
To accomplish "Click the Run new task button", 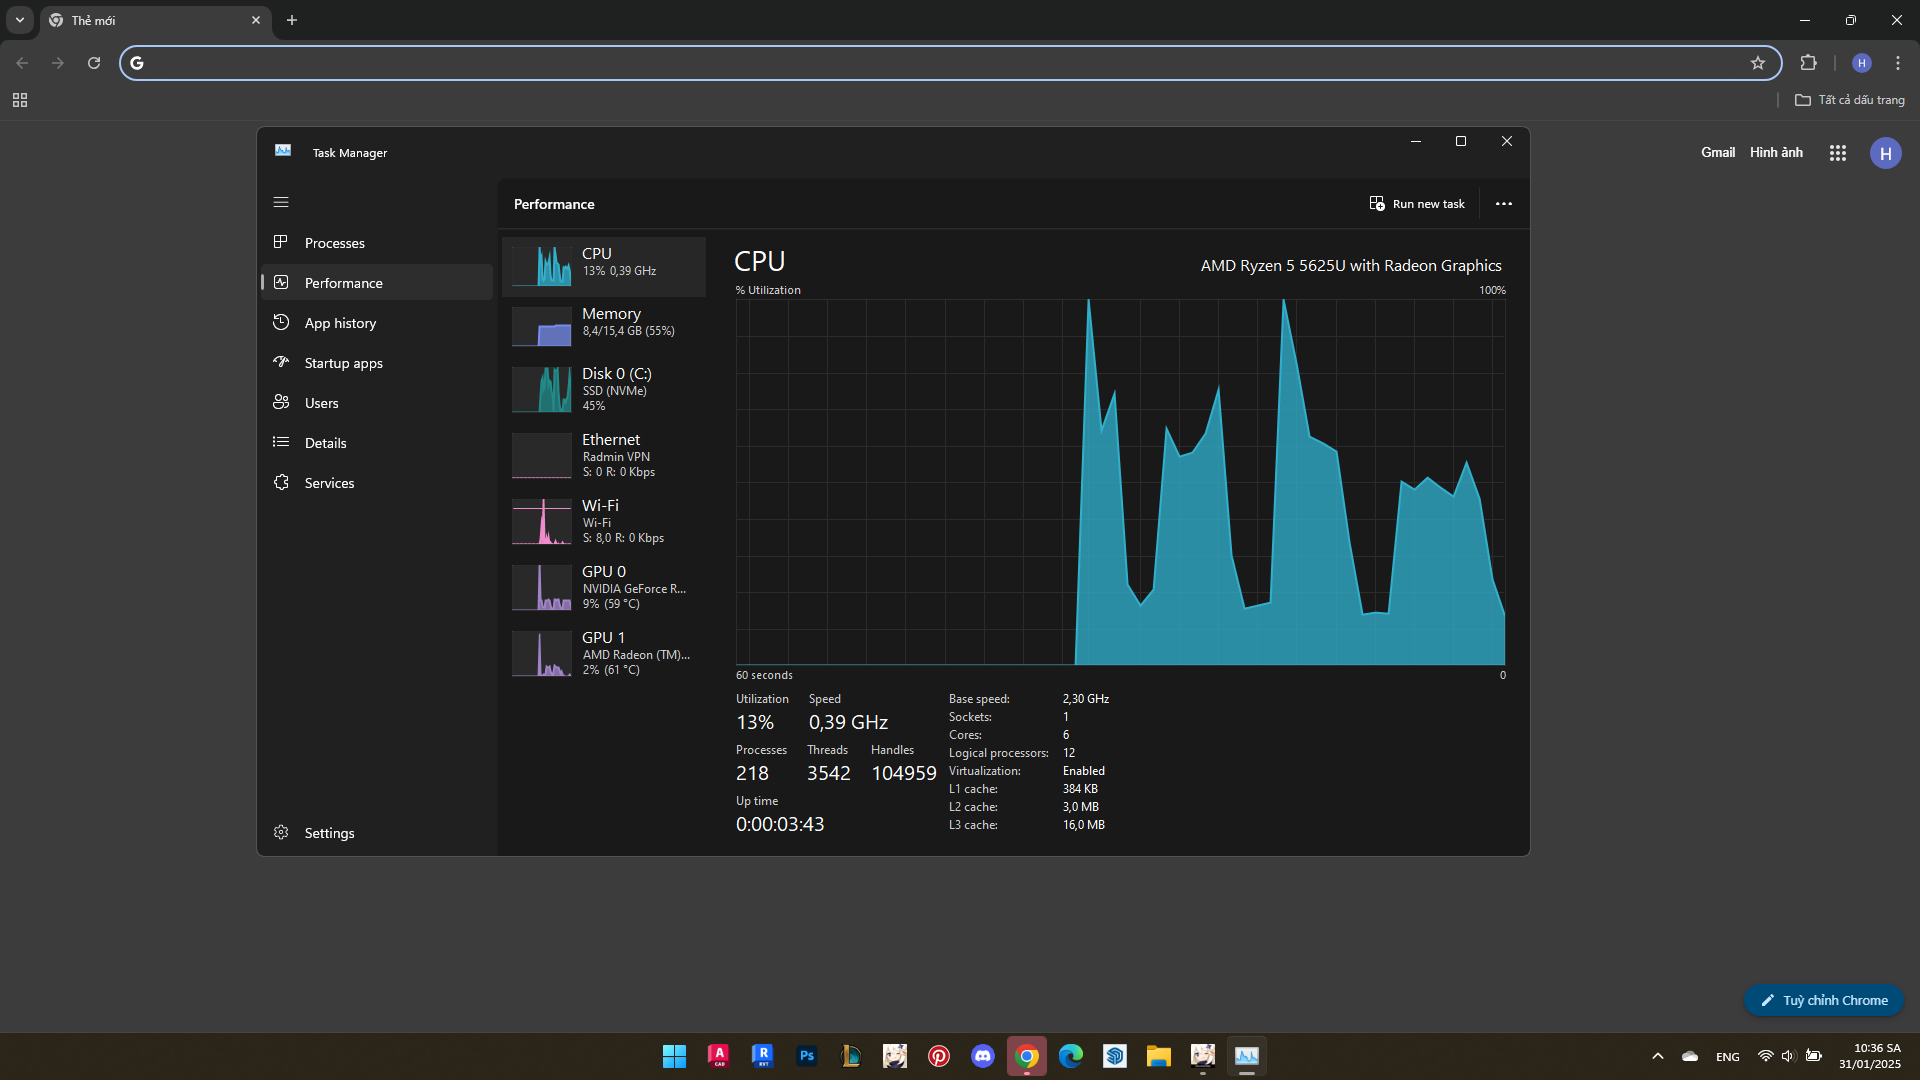I will [x=1417, y=204].
